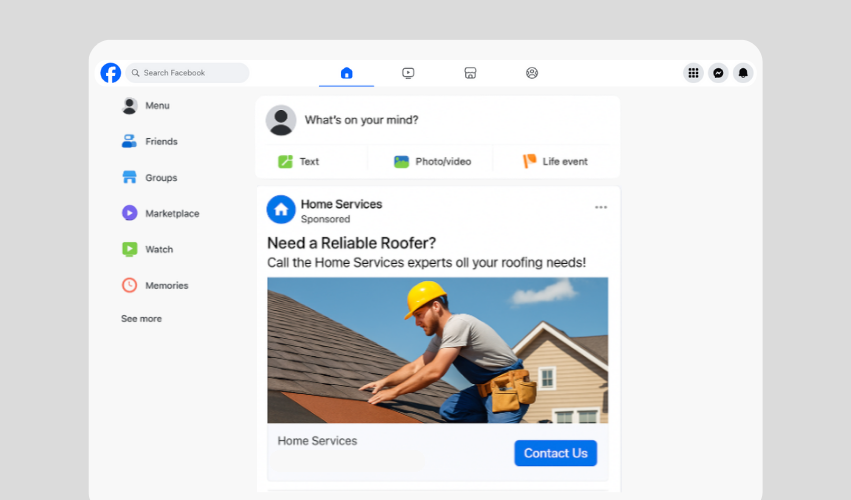Click the Watch icon in sidebar
The height and width of the screenshot is (500, 851).
(129, 249)
